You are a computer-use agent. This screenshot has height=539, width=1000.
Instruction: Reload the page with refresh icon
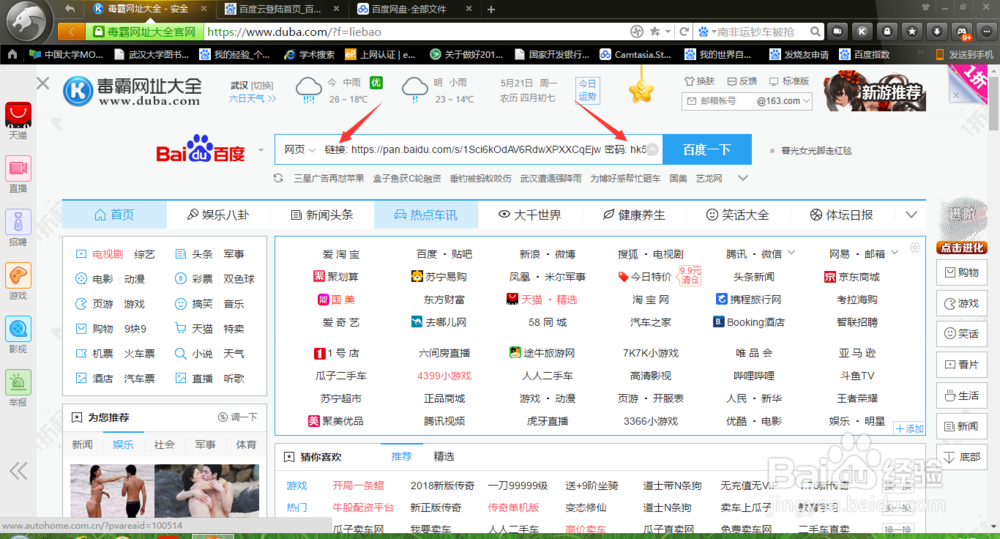(x=684, y=31)
